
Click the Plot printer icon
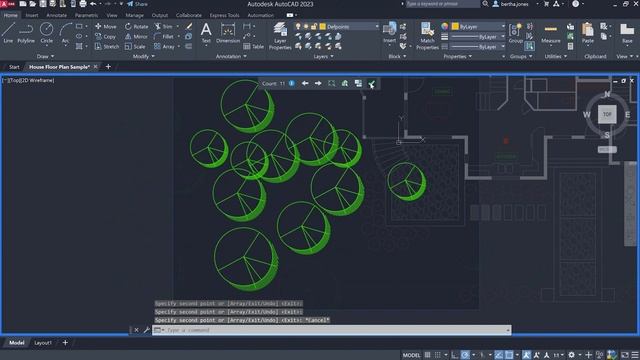(83, 4)
